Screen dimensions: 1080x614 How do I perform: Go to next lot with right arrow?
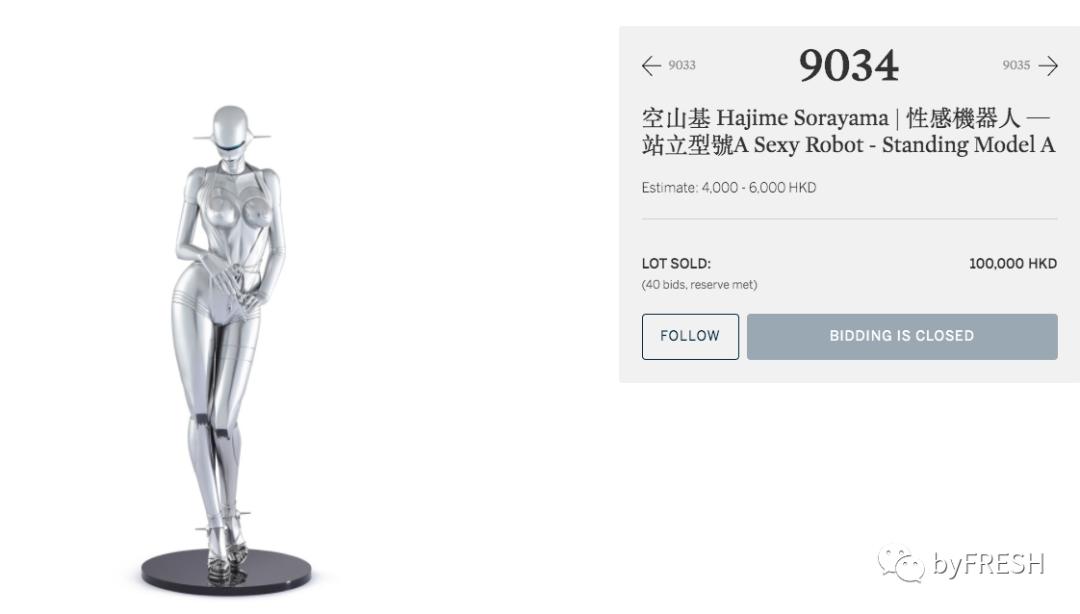1048,65
